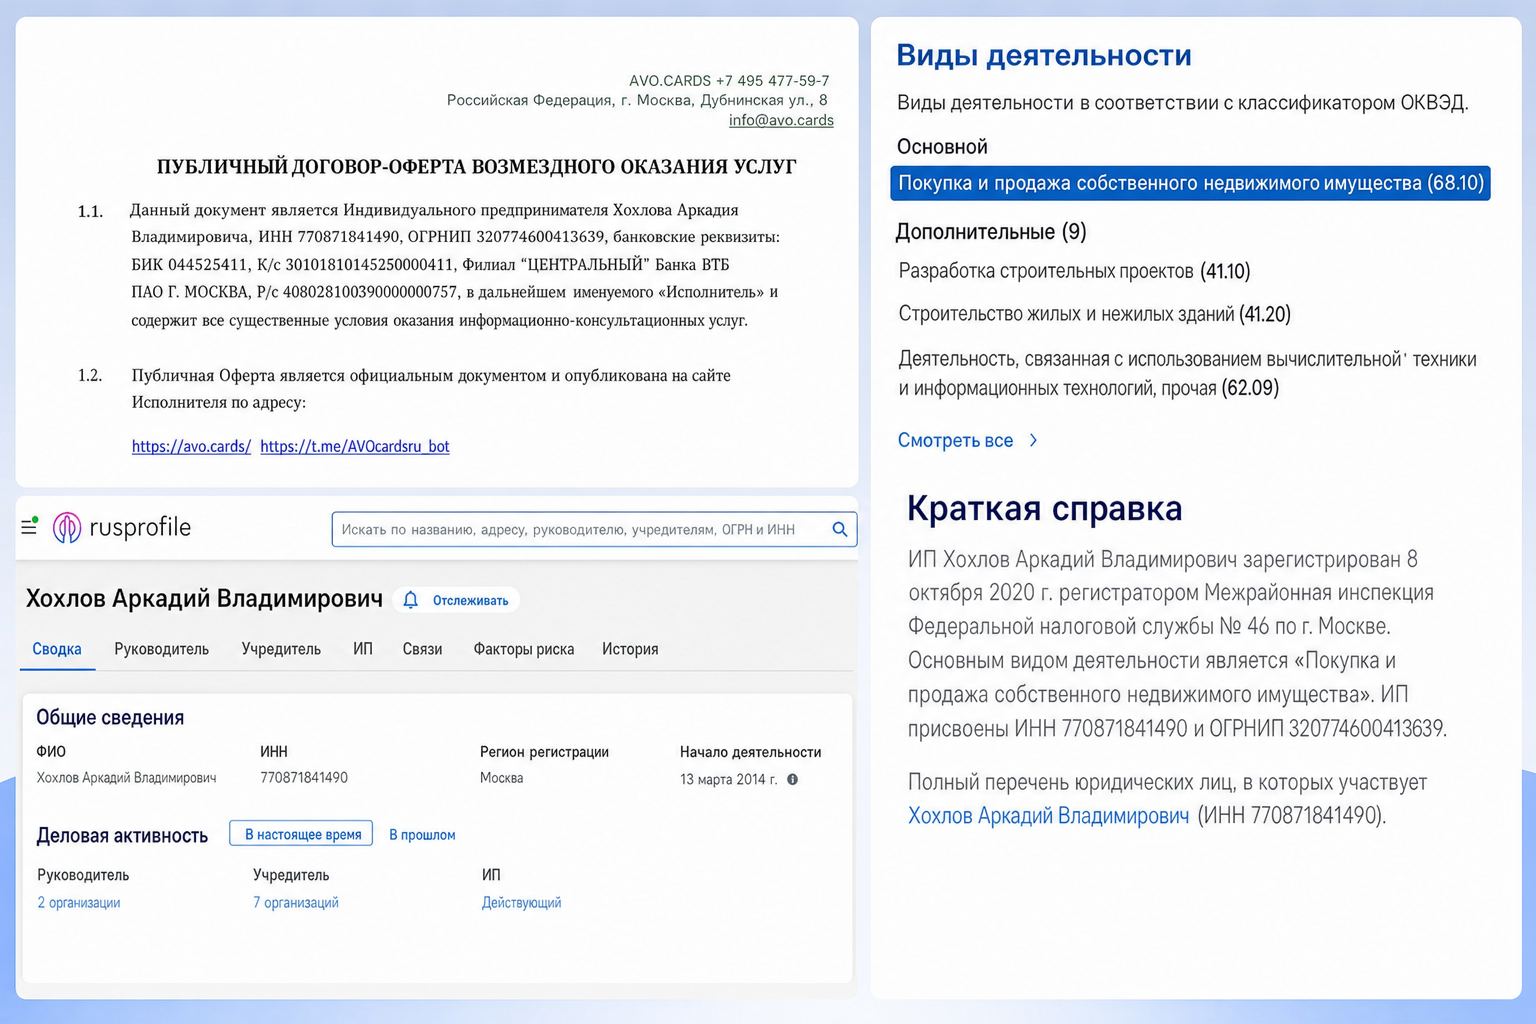This screenshot has height=1024, width=1536.
Task: Click the AVO.CARDS phone number line
Action: (729, 80)
